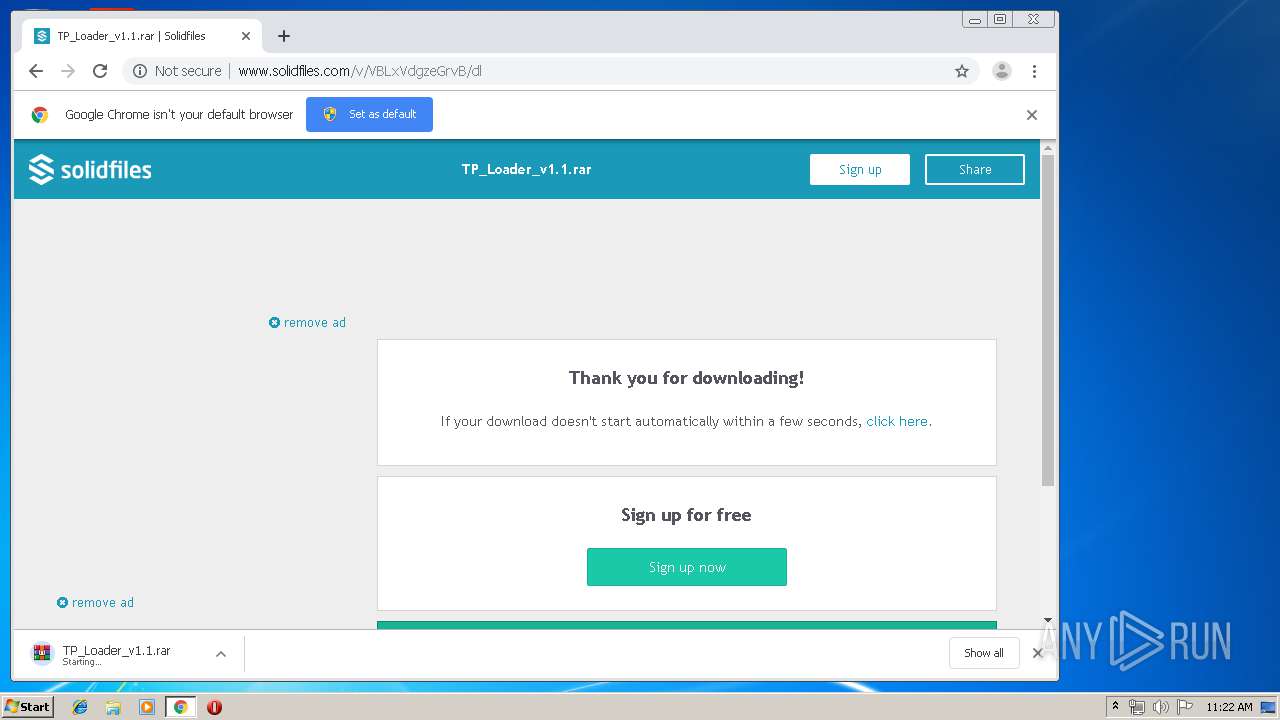Click the 'click here' download link
1280x720 pixels.
click(x=897, y=421)
